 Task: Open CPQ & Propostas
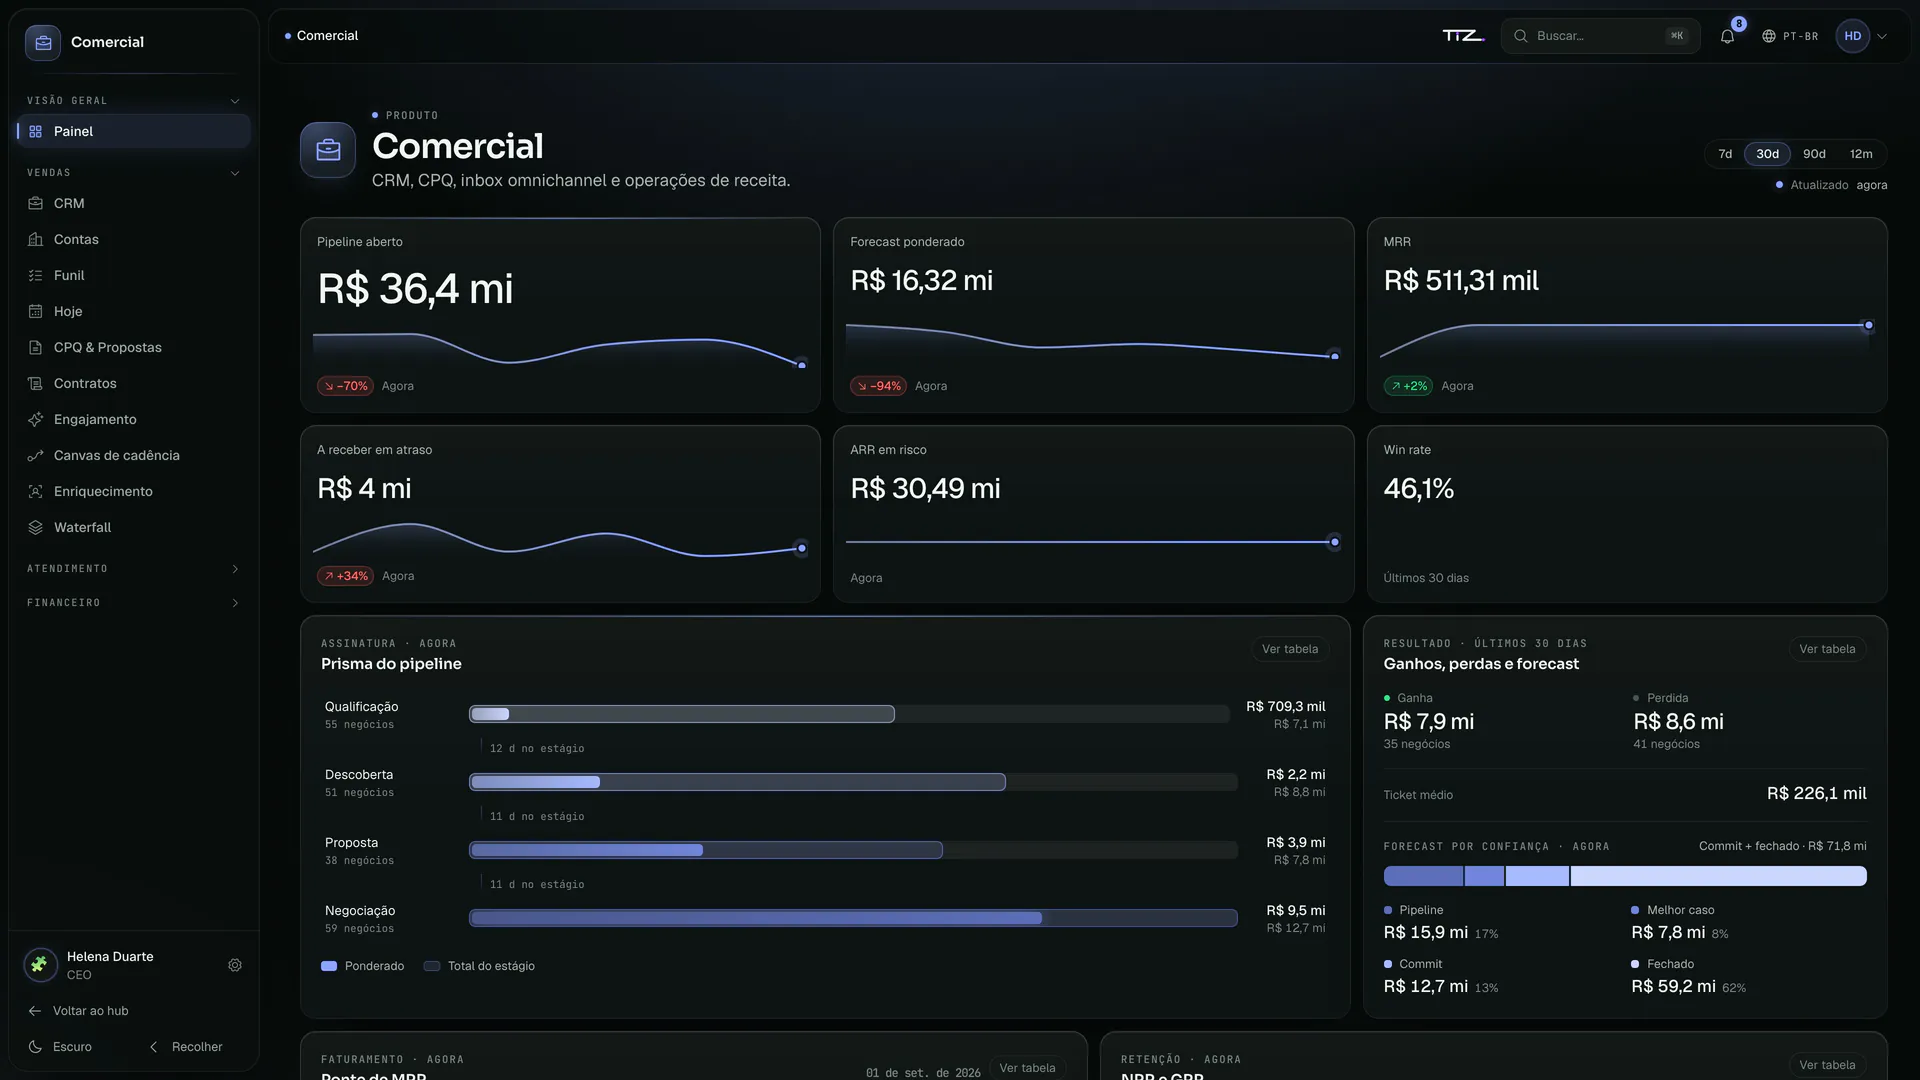pyautogui.click(x=132, y=347)
